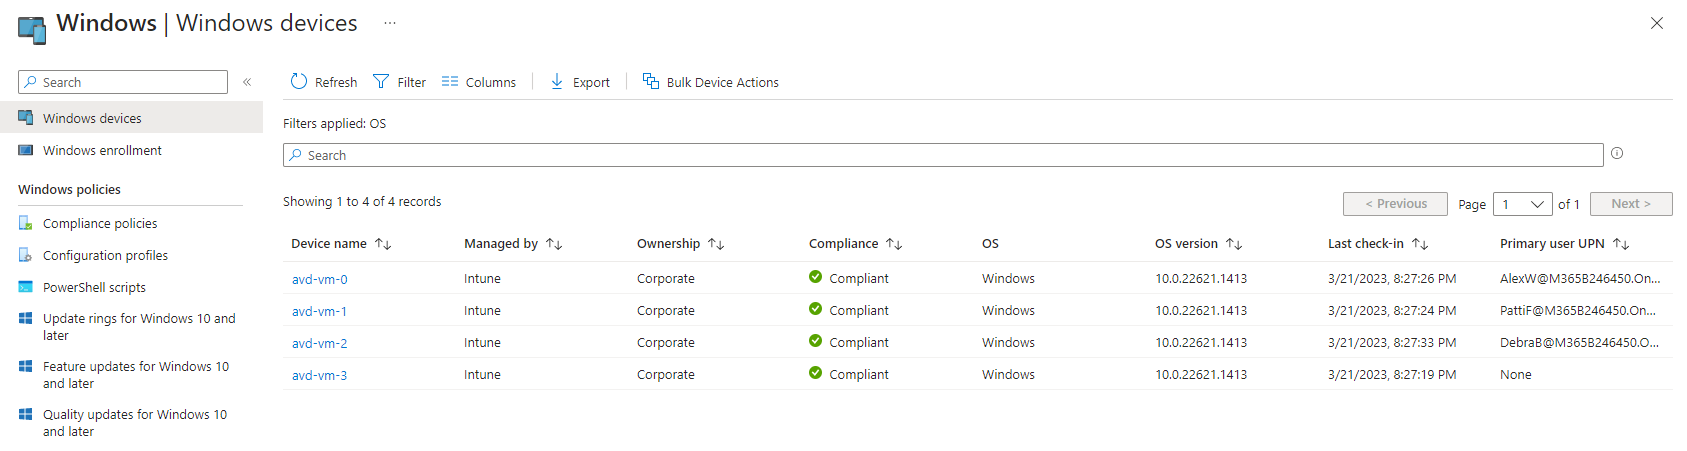The height and width of the screenshot is (451, 1687).
Task: Click the PowerShell scripts icon
Action: pos(26,287)
